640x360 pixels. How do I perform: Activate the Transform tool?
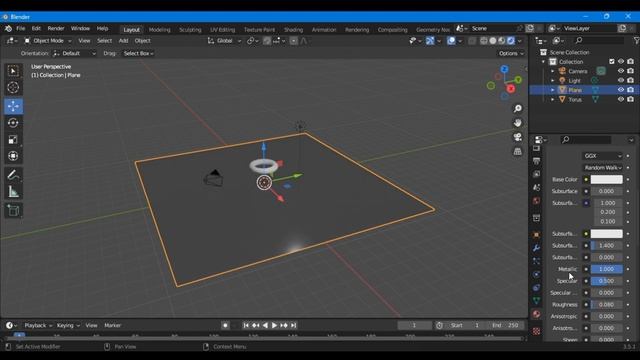coord(13,156)
